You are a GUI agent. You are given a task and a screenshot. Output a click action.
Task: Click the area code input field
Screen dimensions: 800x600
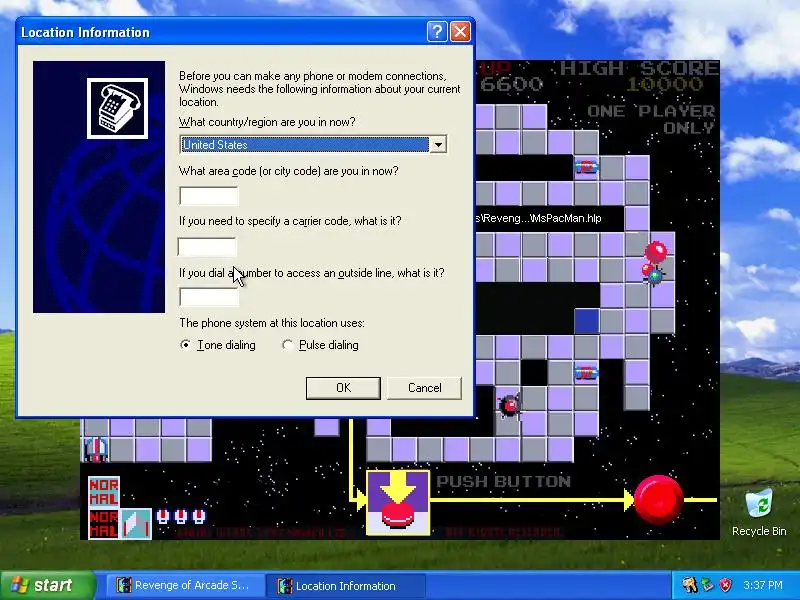[x=209, y=195]
